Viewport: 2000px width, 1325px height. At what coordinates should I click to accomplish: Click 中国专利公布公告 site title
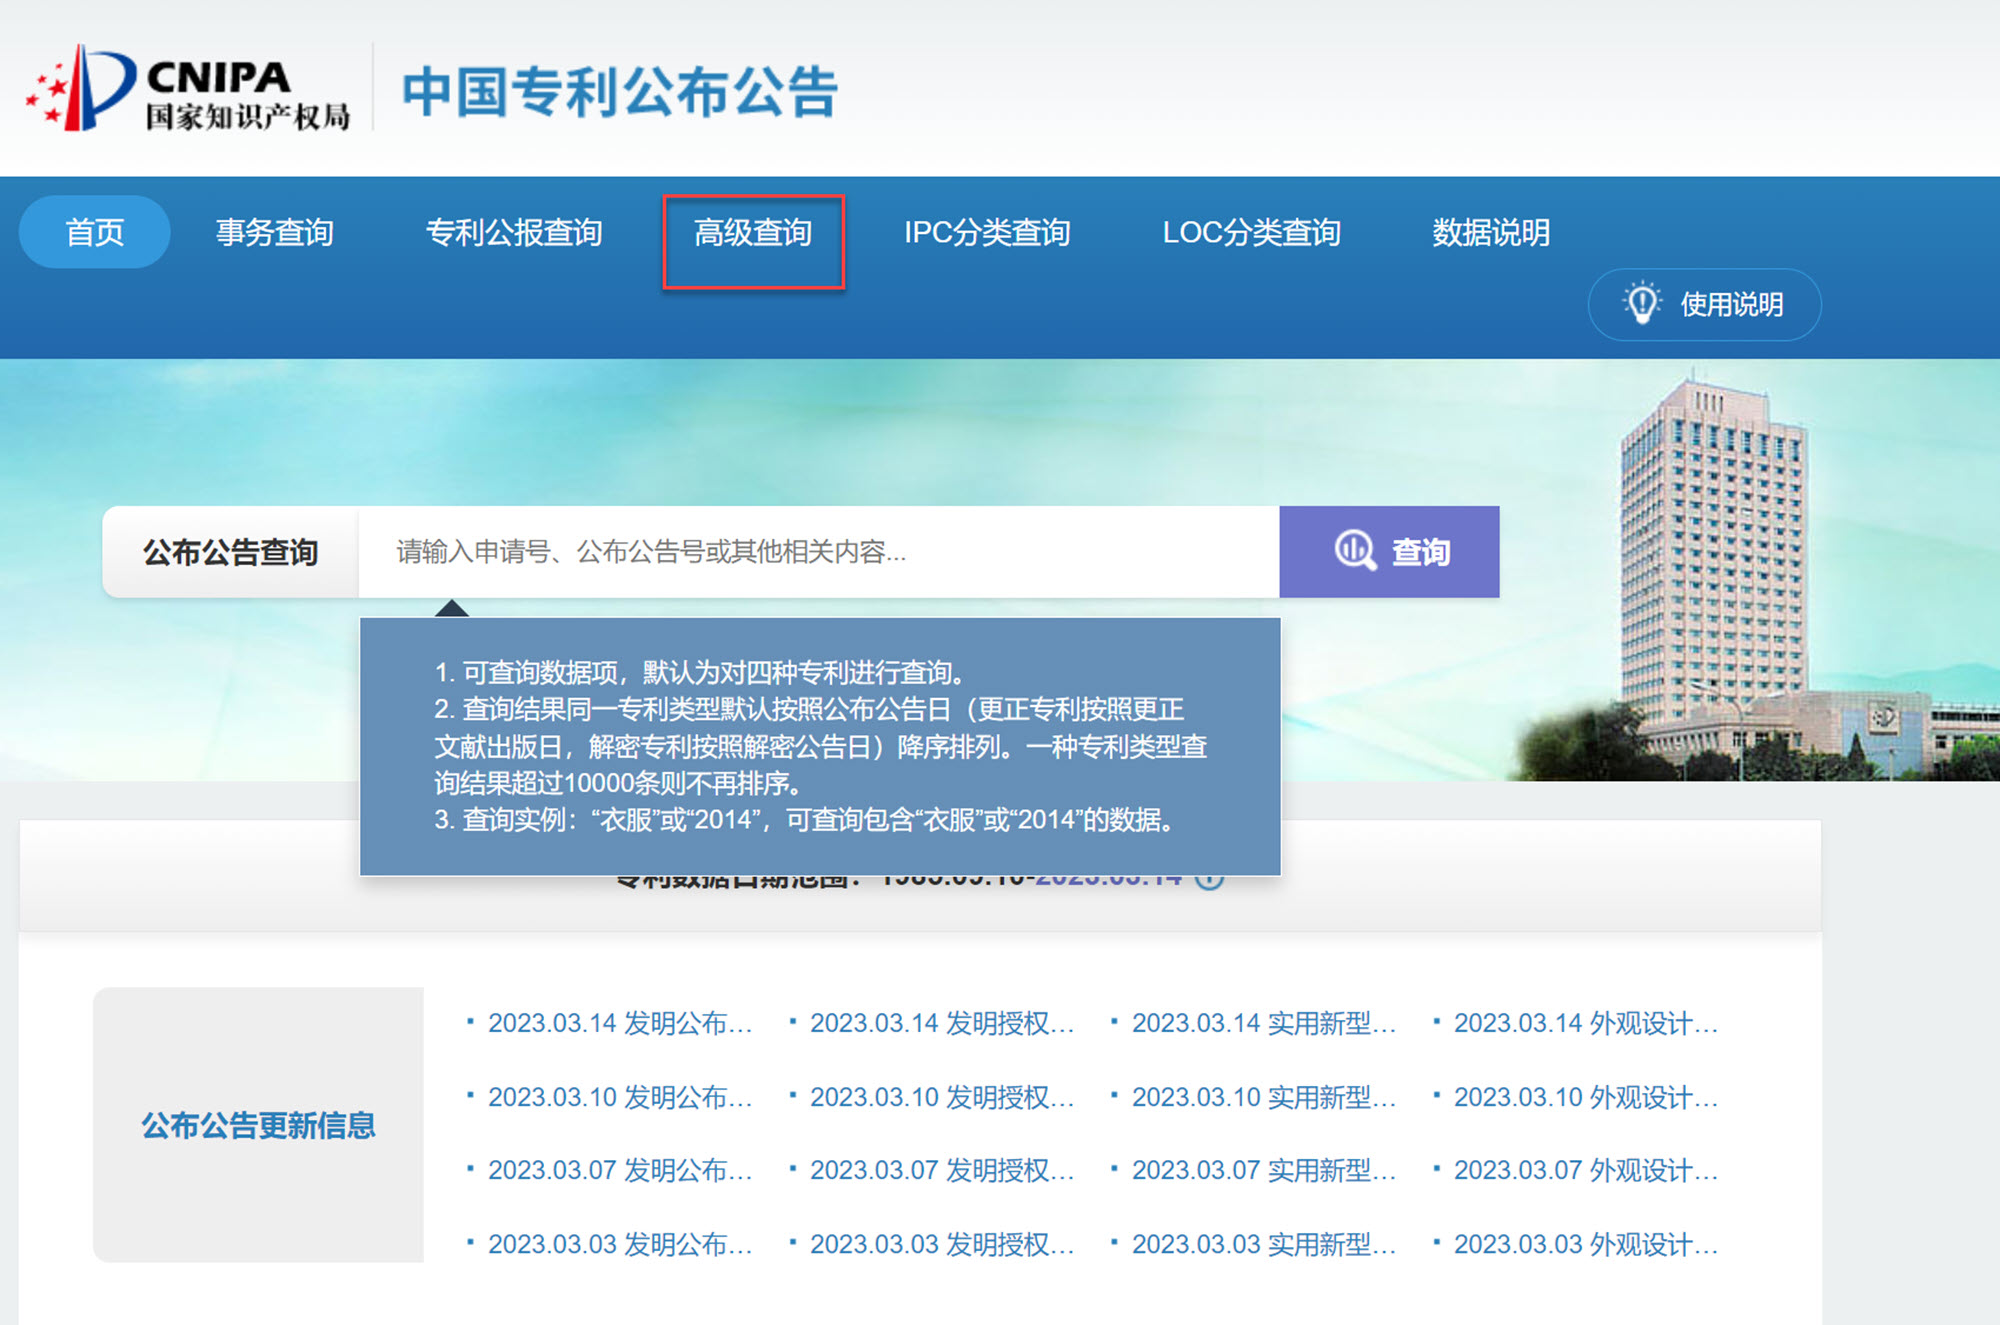pyautogui.click(x=619, y=92)
